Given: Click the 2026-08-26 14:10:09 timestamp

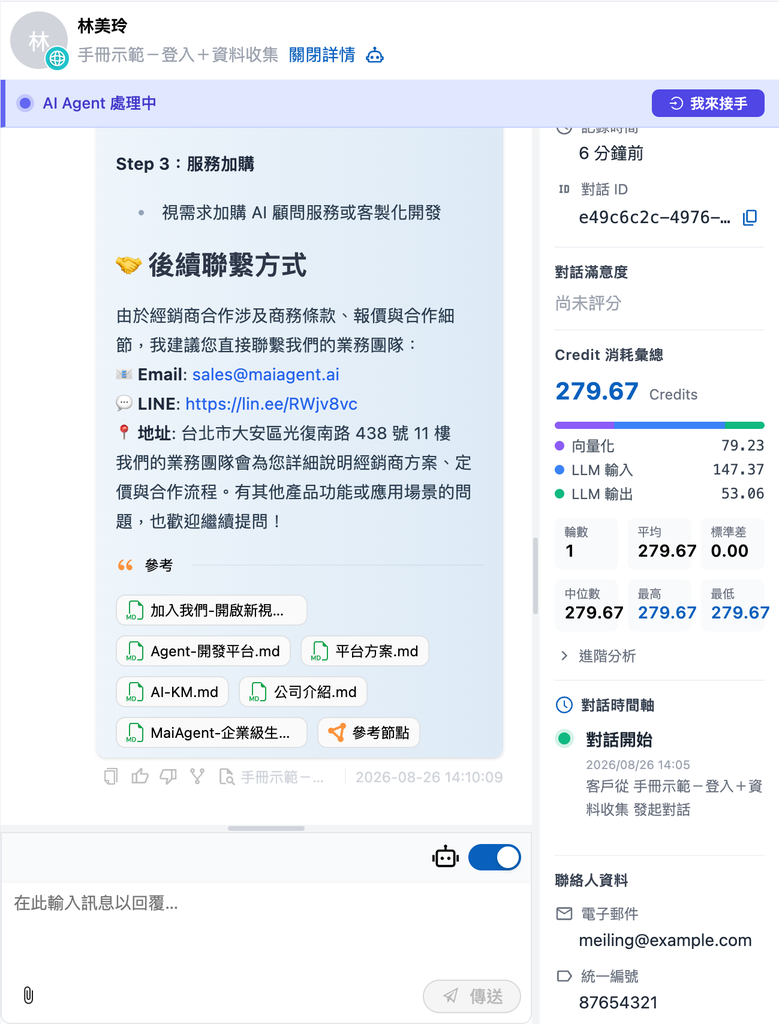Looking at the screenshot, I should tap(429, 777).
